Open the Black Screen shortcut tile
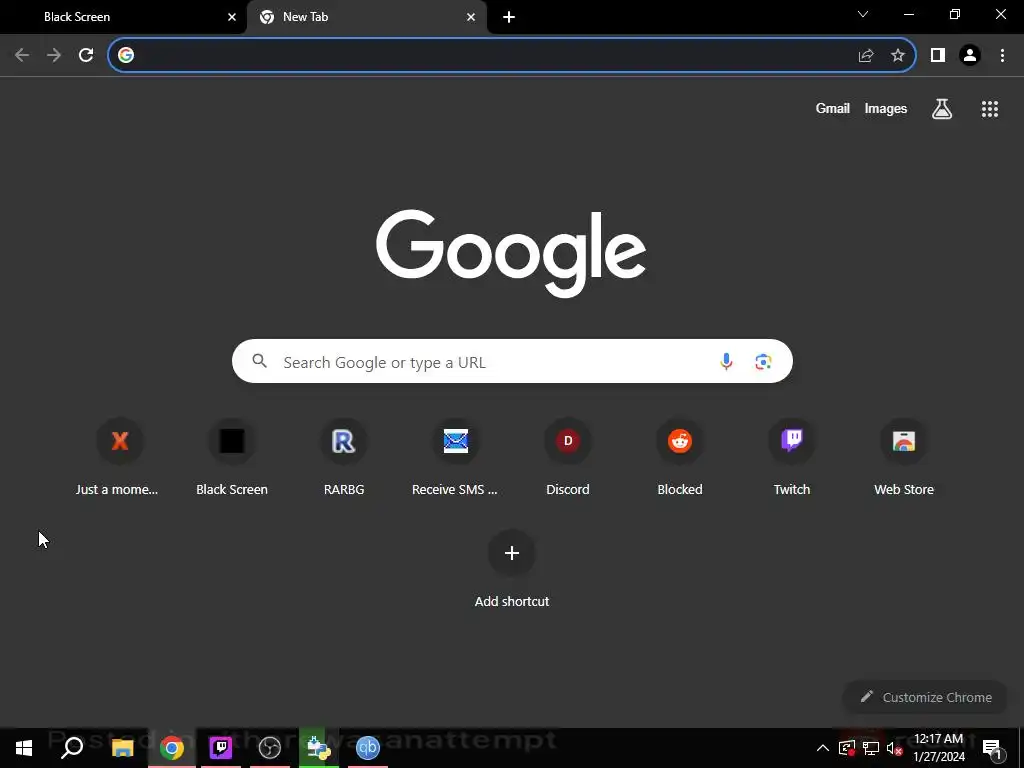This screenshot has height=768, width=1024. pos(232,458)
